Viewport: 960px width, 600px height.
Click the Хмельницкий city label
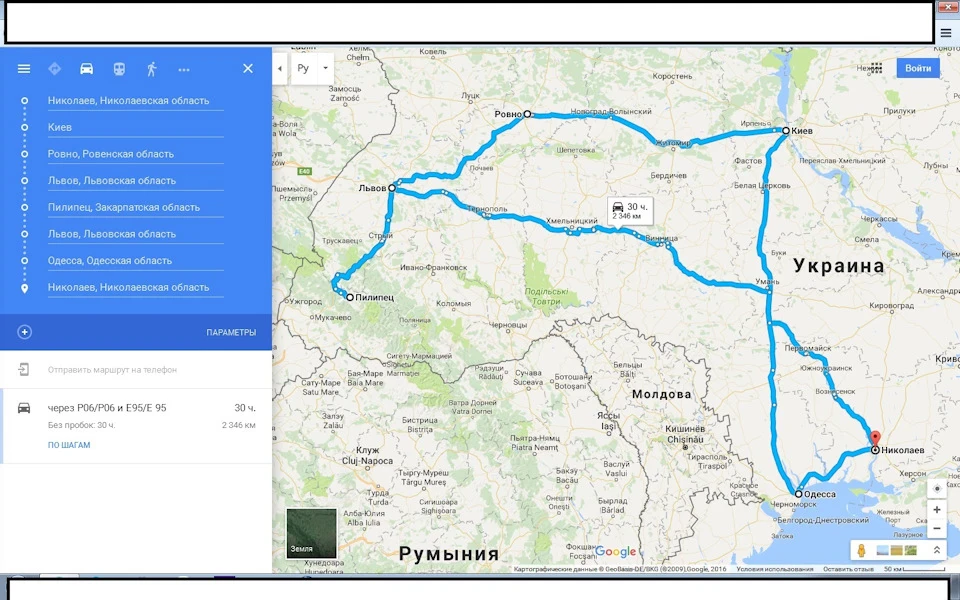click(571, 220)
